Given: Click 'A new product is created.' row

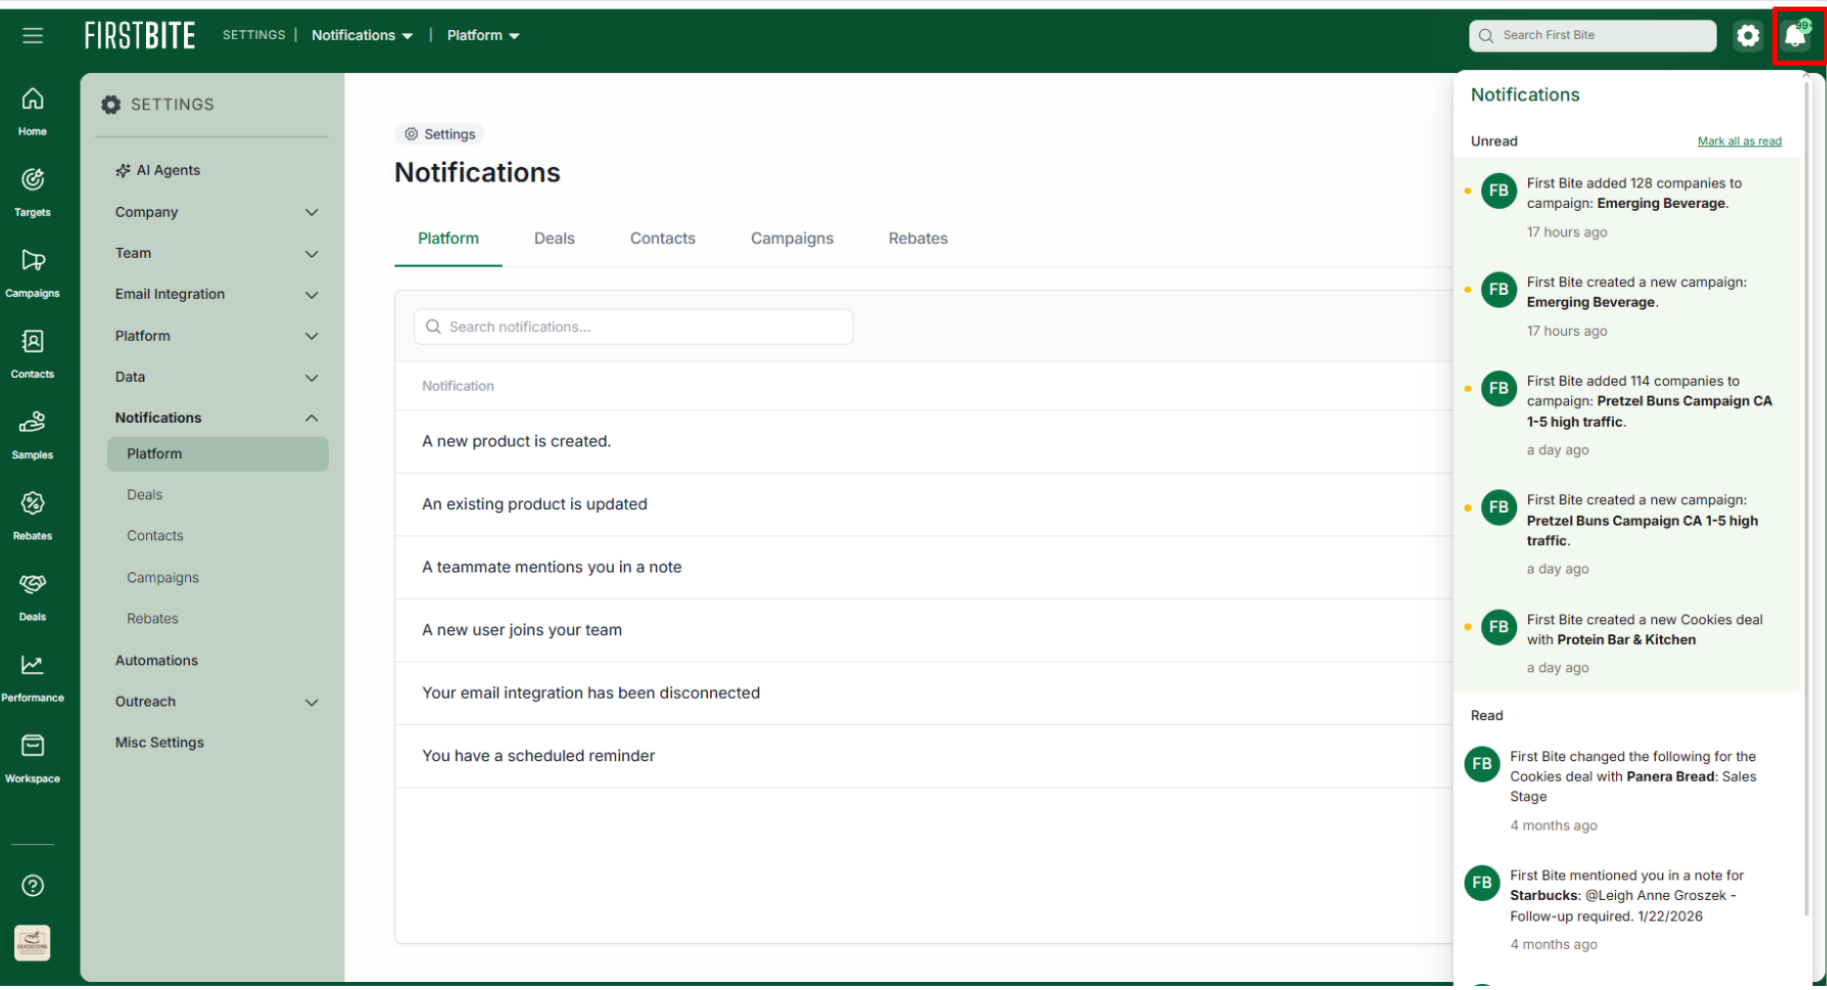Looking at the screenshot, I should click(x=924, y=442).
